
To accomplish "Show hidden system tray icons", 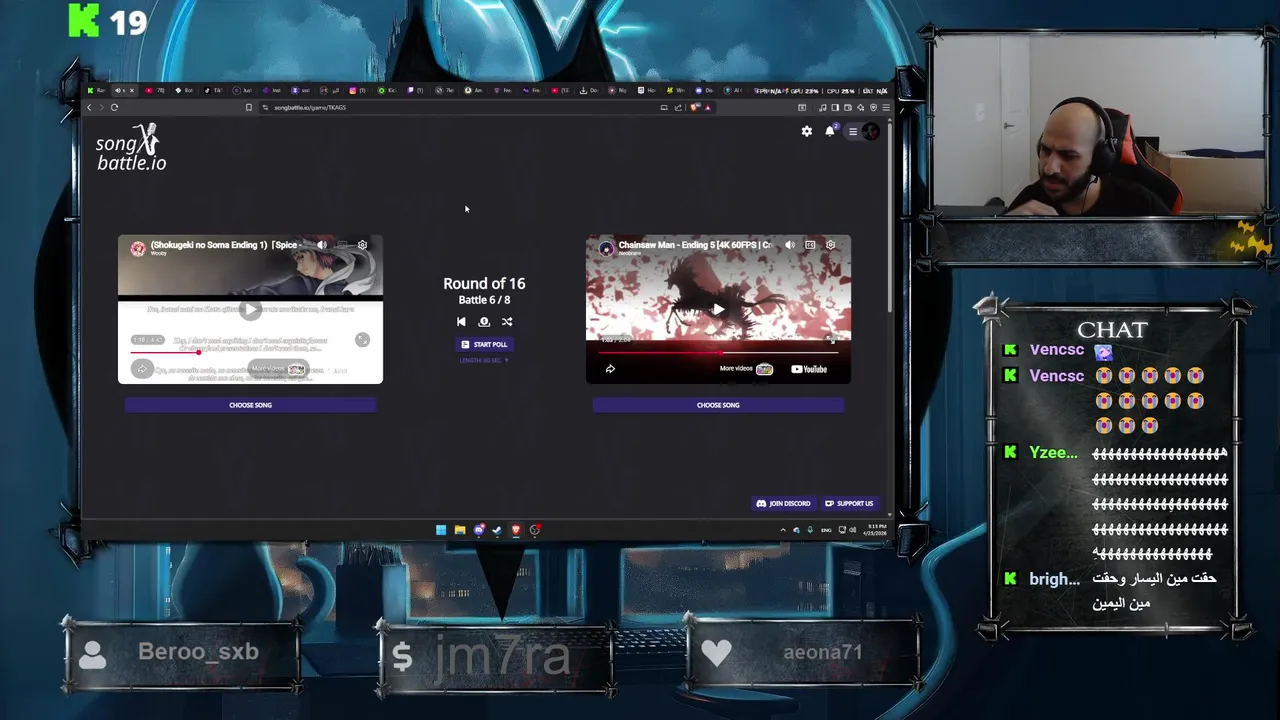I will coord(783,530).
